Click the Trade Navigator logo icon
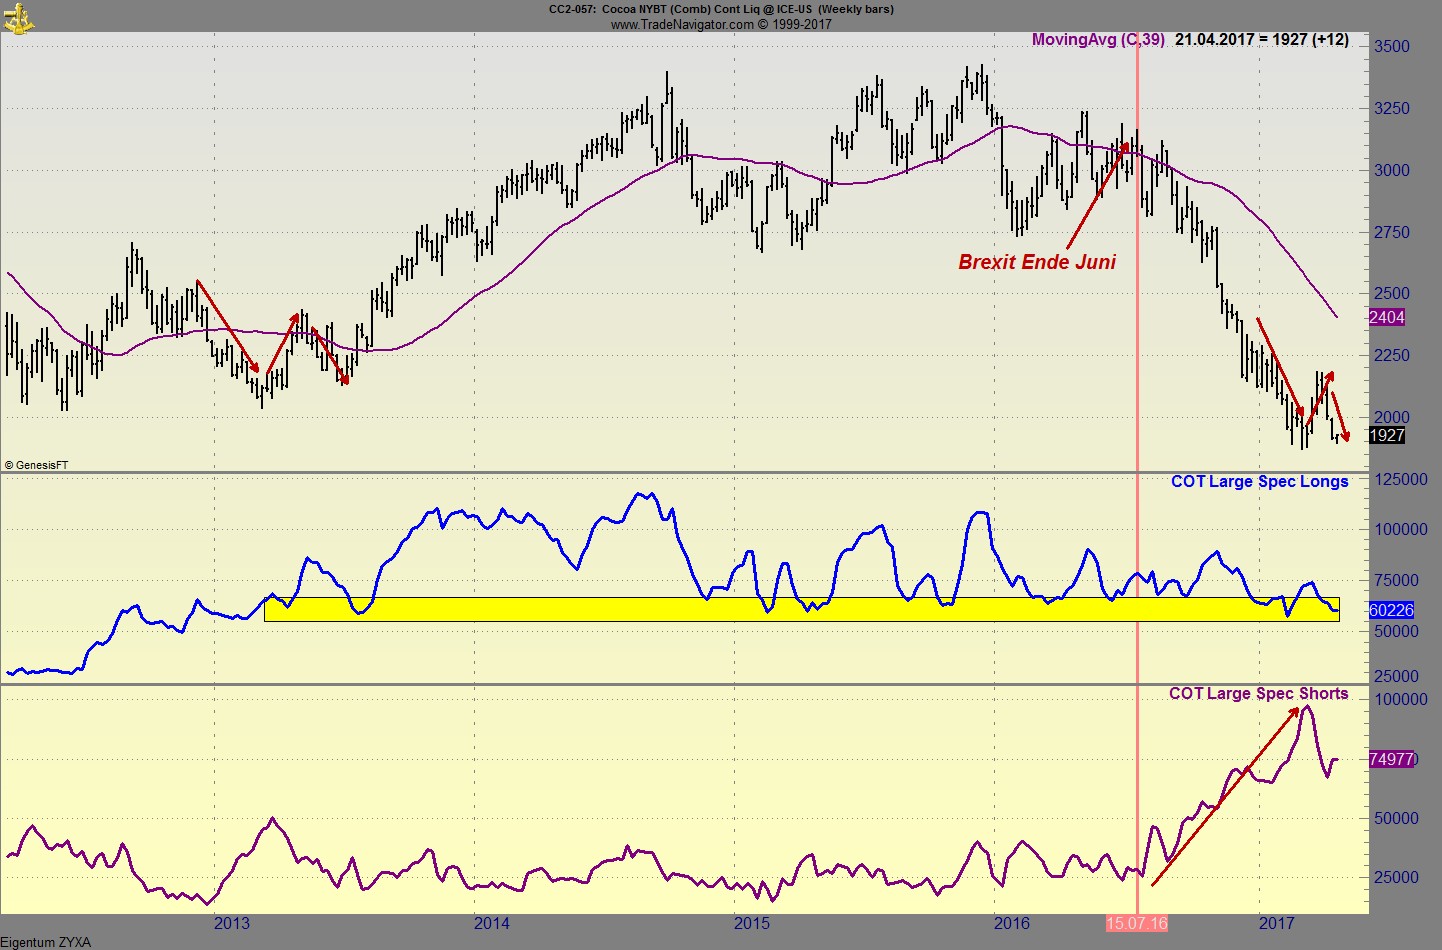The height and width of the screenshot is (950, 1442). [17, 17]
